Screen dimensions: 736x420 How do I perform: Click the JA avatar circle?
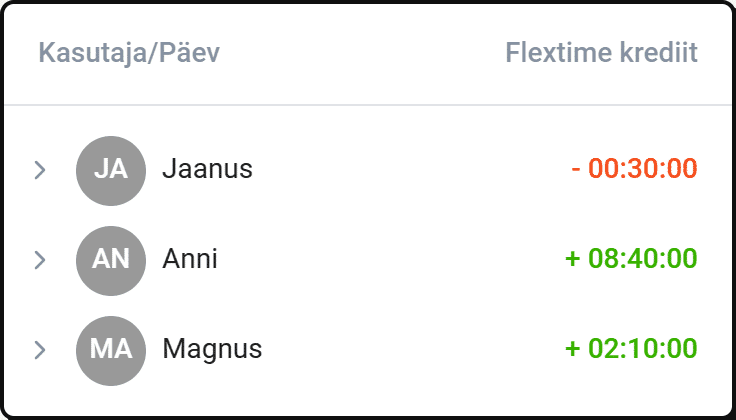111,171
